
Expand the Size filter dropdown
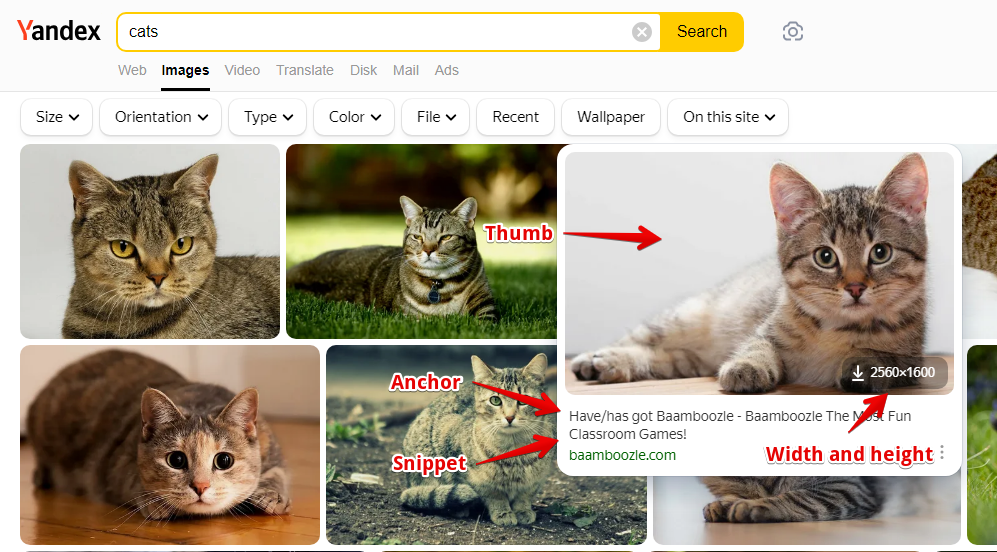(57, 117)
